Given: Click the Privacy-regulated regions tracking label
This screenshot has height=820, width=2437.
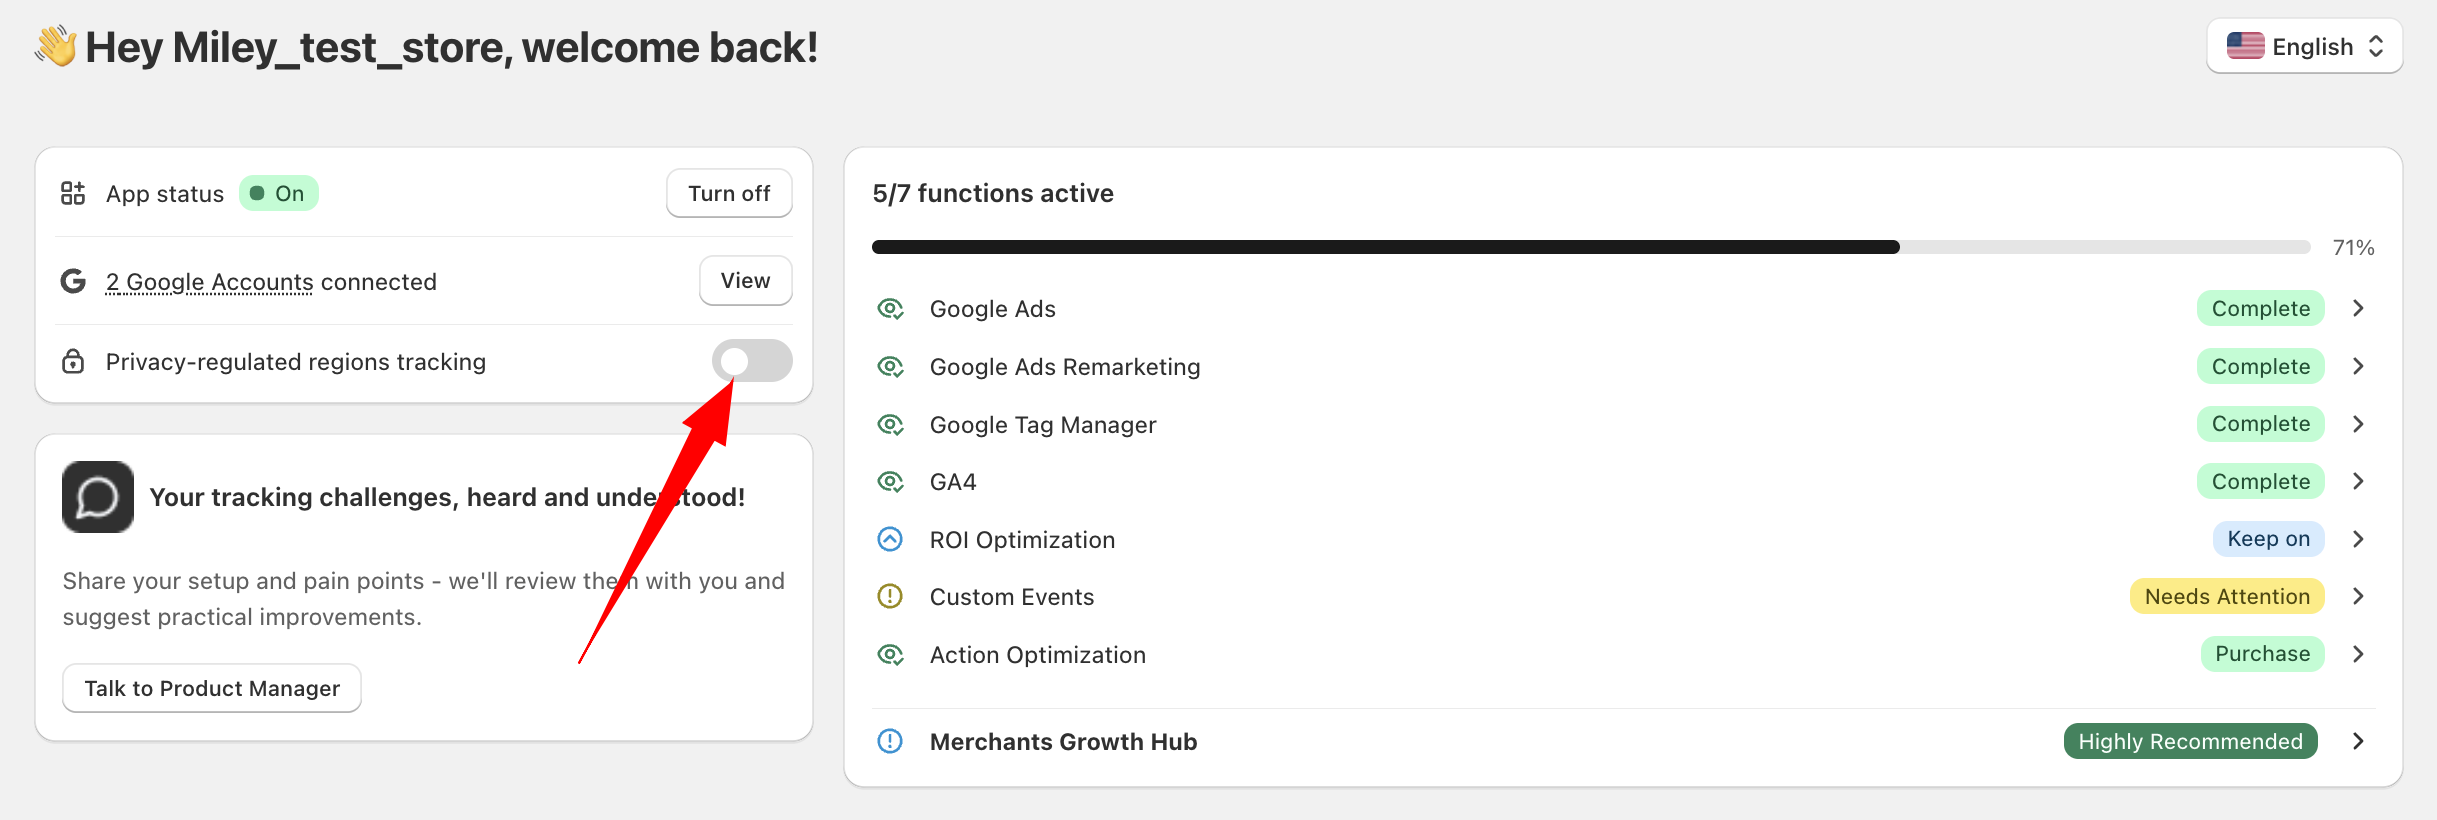Looking at the screenshot, I should (296, 362).
